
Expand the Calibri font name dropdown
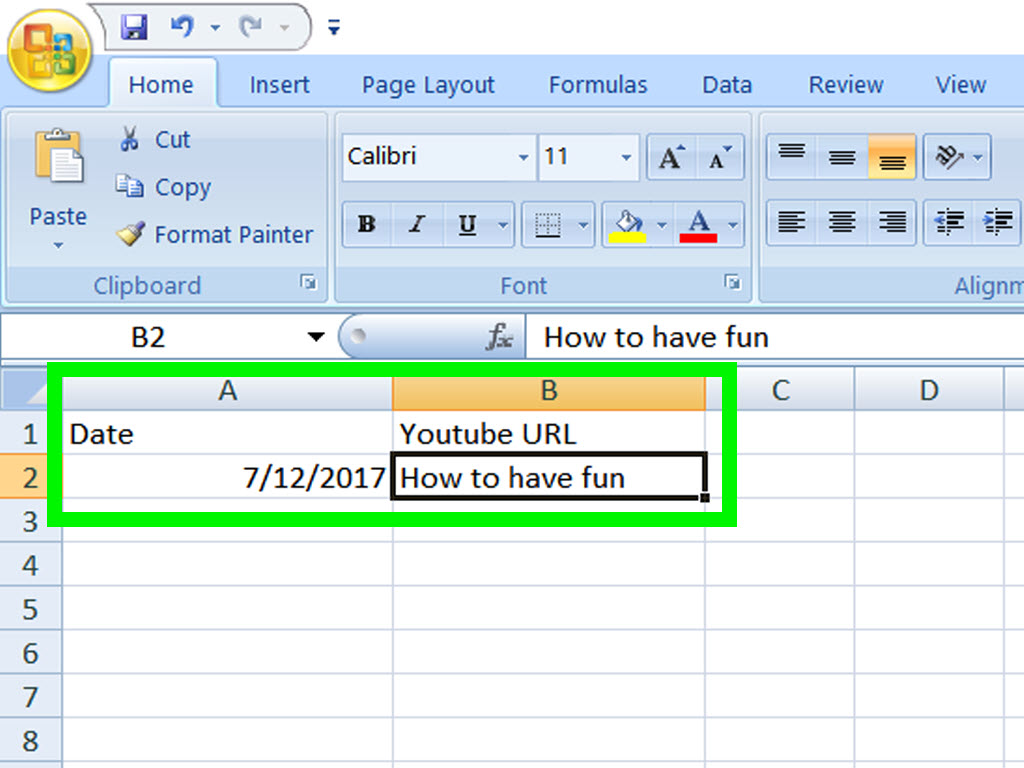[523, 157]
